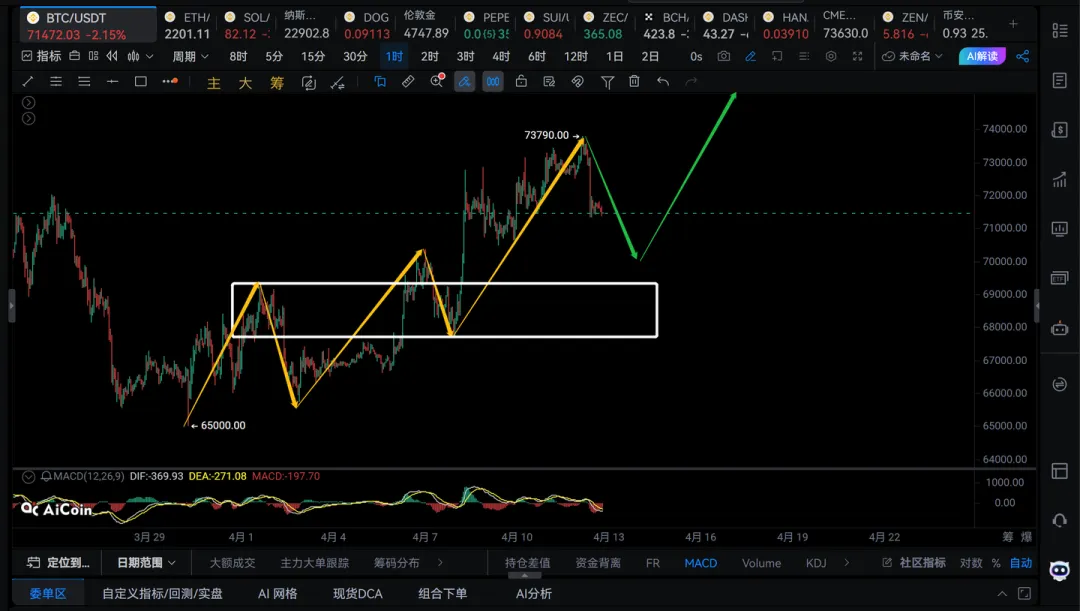Image resolution: width=1080 pixels, height=611 pixels.
Task: Open the 周期 period dropdown
Action: [190, 56]
